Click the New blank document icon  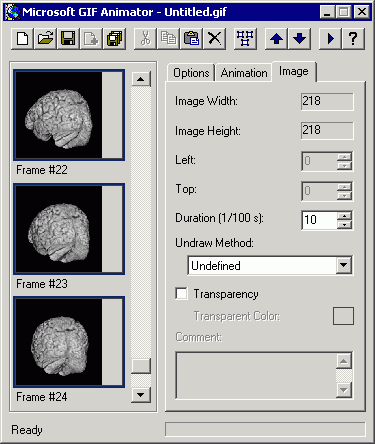22,39
